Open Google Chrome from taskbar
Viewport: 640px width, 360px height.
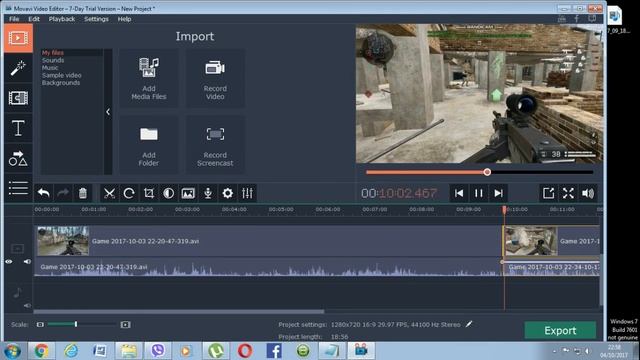[x=41, y=351]
